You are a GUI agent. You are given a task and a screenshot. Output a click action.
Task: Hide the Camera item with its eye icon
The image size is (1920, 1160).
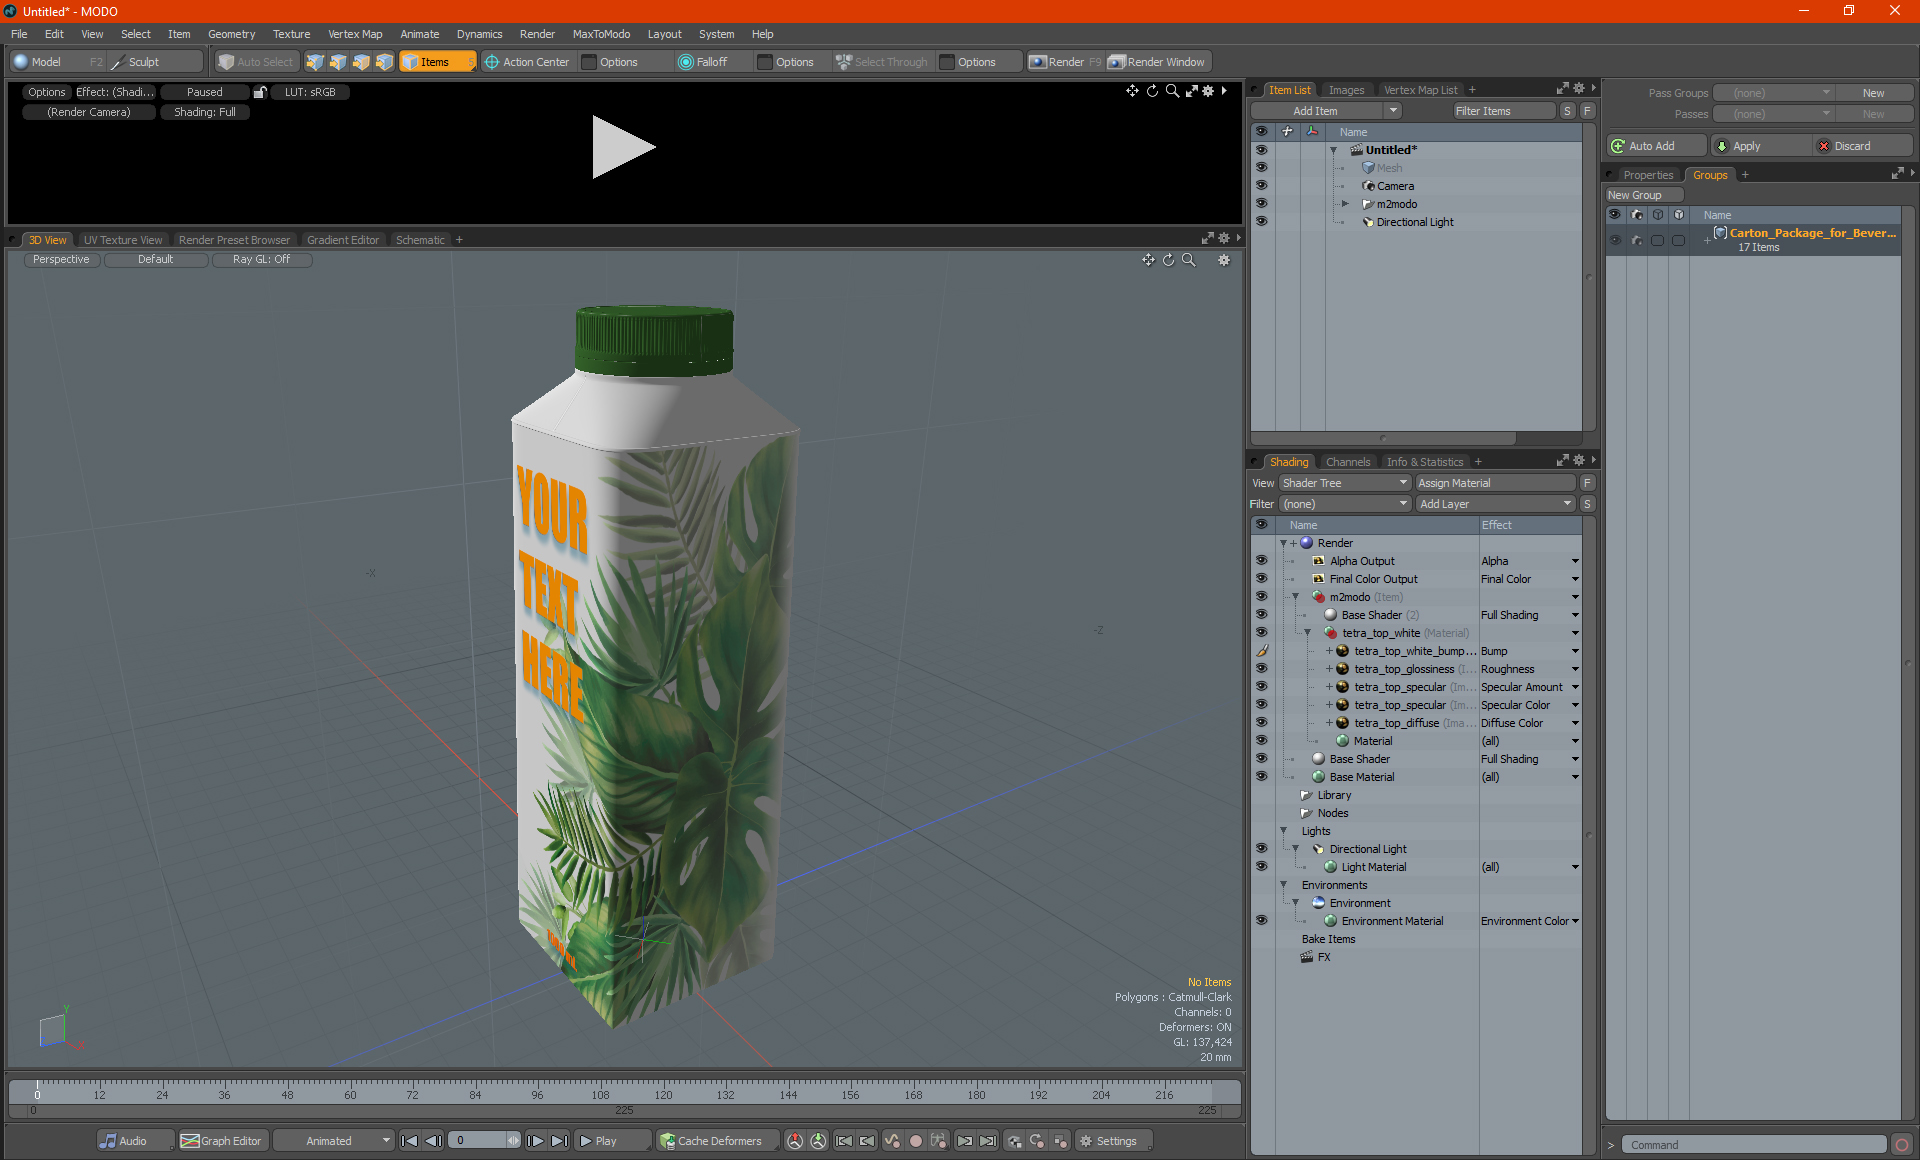(x=1261, y=186)
